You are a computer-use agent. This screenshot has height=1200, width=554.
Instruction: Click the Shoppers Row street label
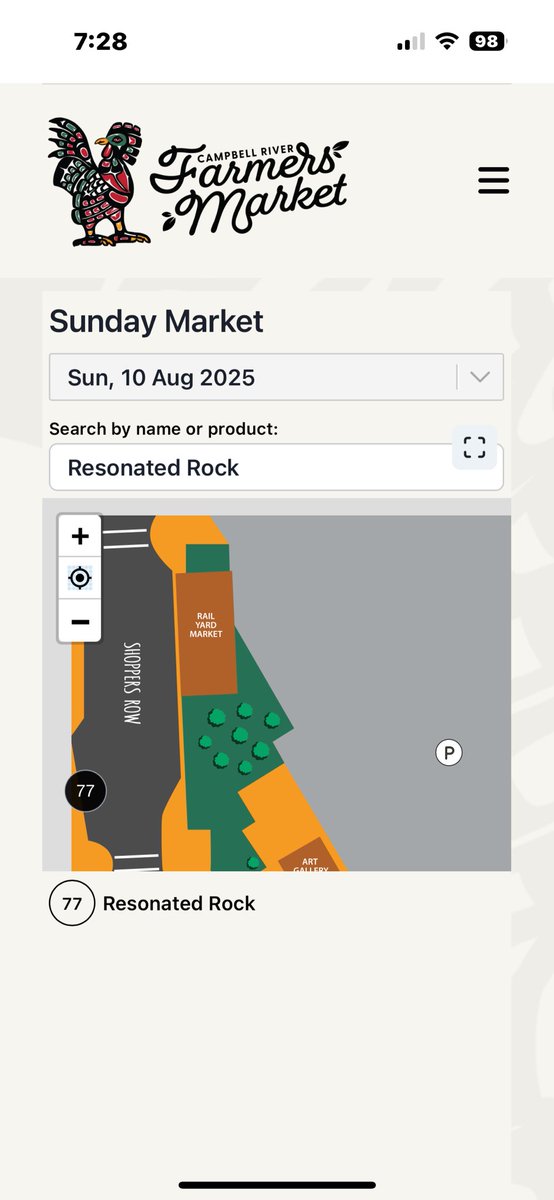[131, 683]
